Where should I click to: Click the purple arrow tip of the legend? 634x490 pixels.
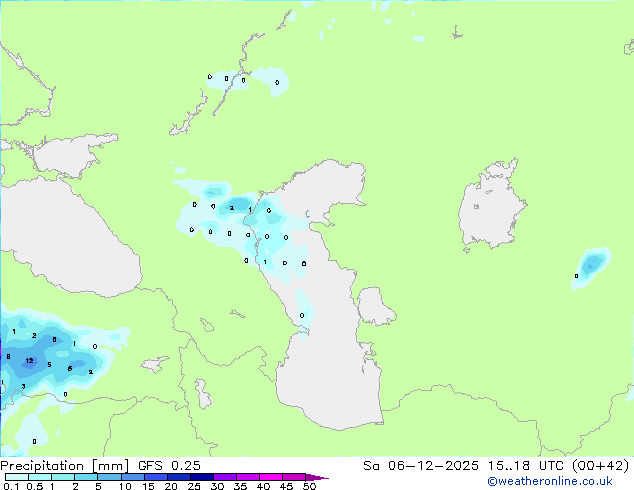point(317,478)
